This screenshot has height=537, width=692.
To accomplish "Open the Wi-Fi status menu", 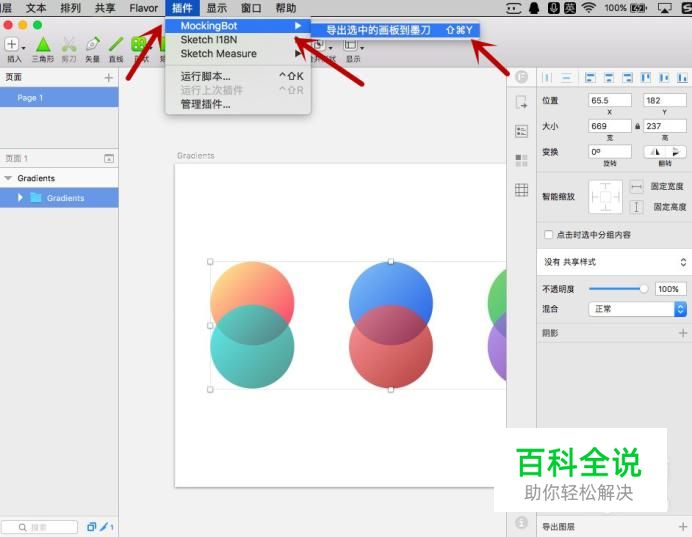I will (x=588, y=8).
